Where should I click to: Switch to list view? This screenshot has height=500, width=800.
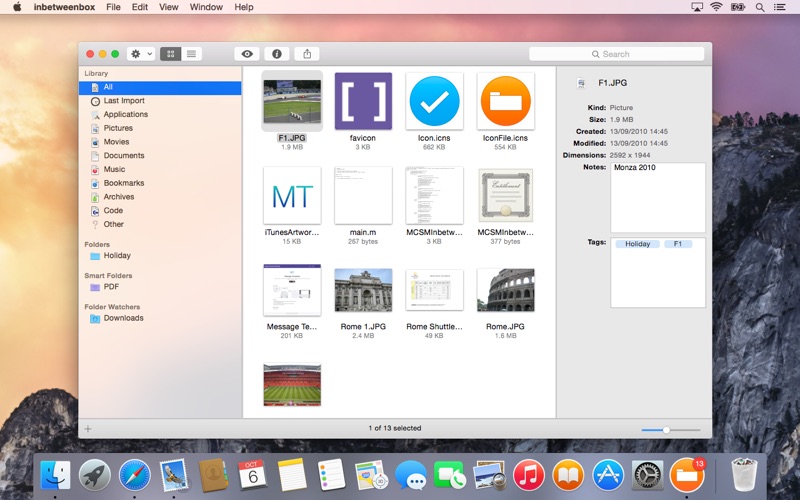pyautogui.click(x=190, y=54)
